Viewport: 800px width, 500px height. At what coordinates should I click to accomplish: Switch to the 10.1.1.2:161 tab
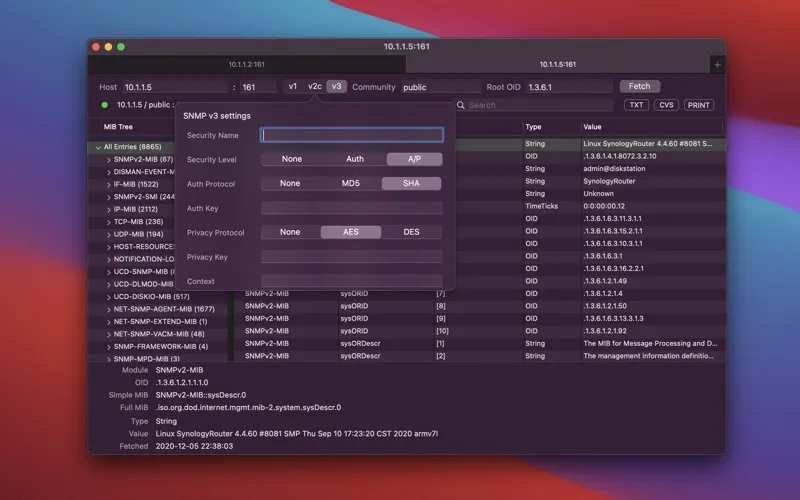[246, 65]
